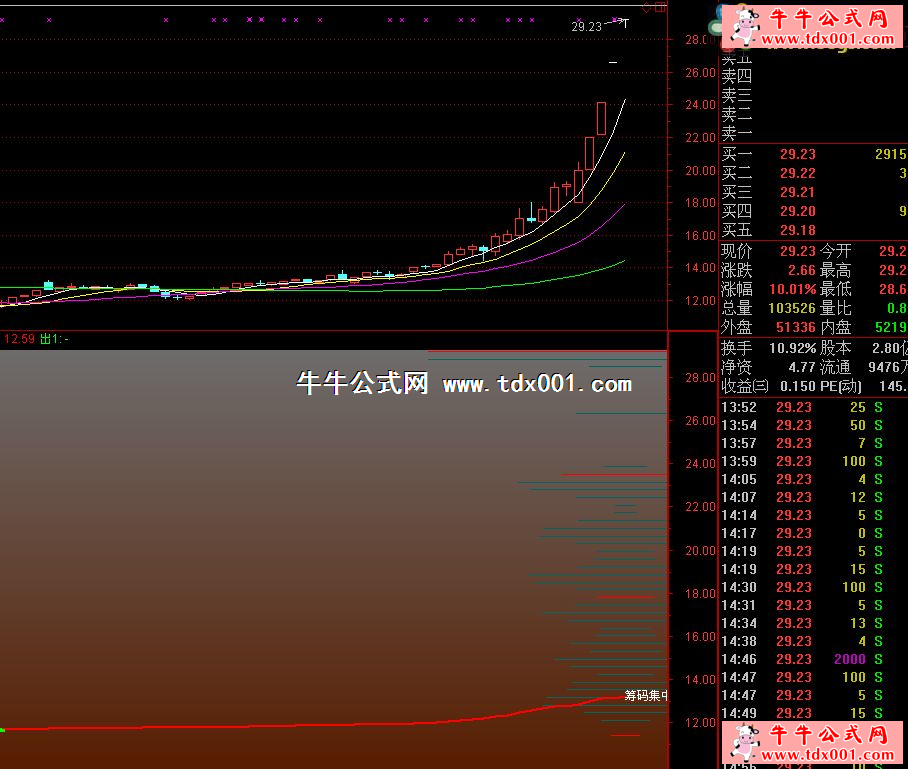Click the cartoon cow logo at top right
Viewport: 908px width, 769px height.
pos(743,26)
